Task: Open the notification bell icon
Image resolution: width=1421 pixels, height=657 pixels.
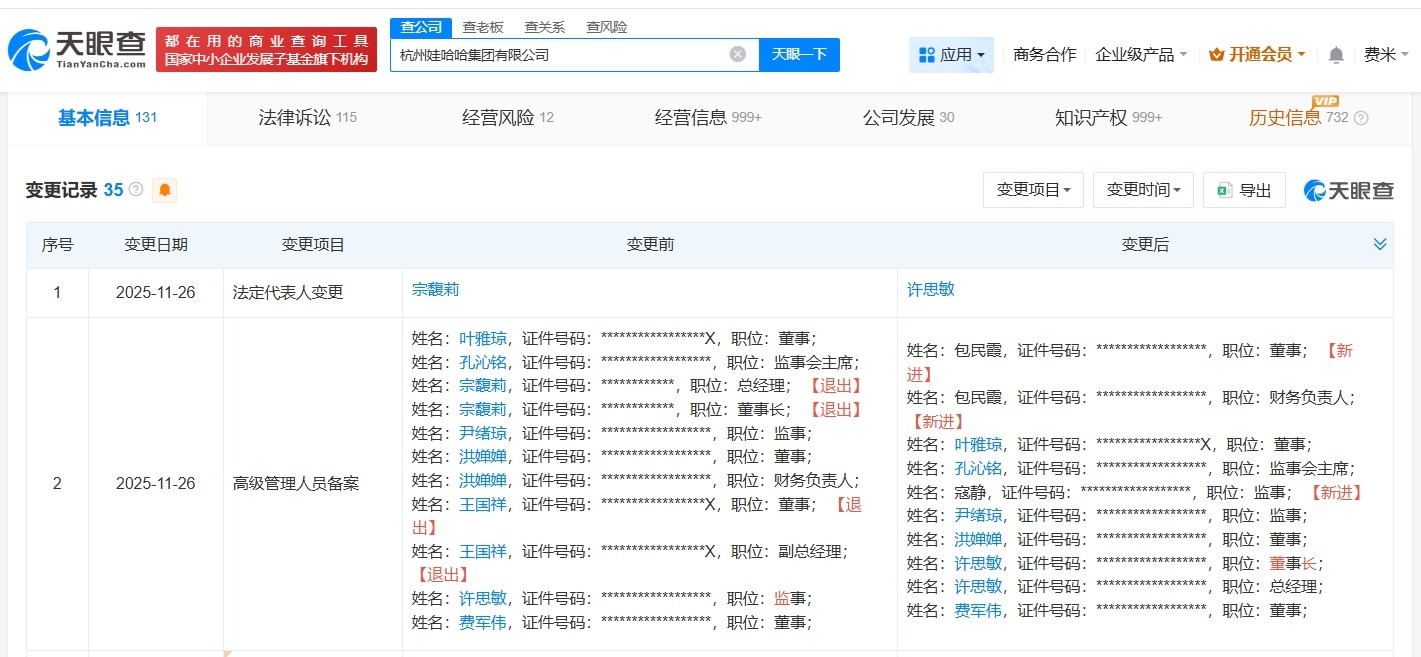Action: [x=1334, y=55]
